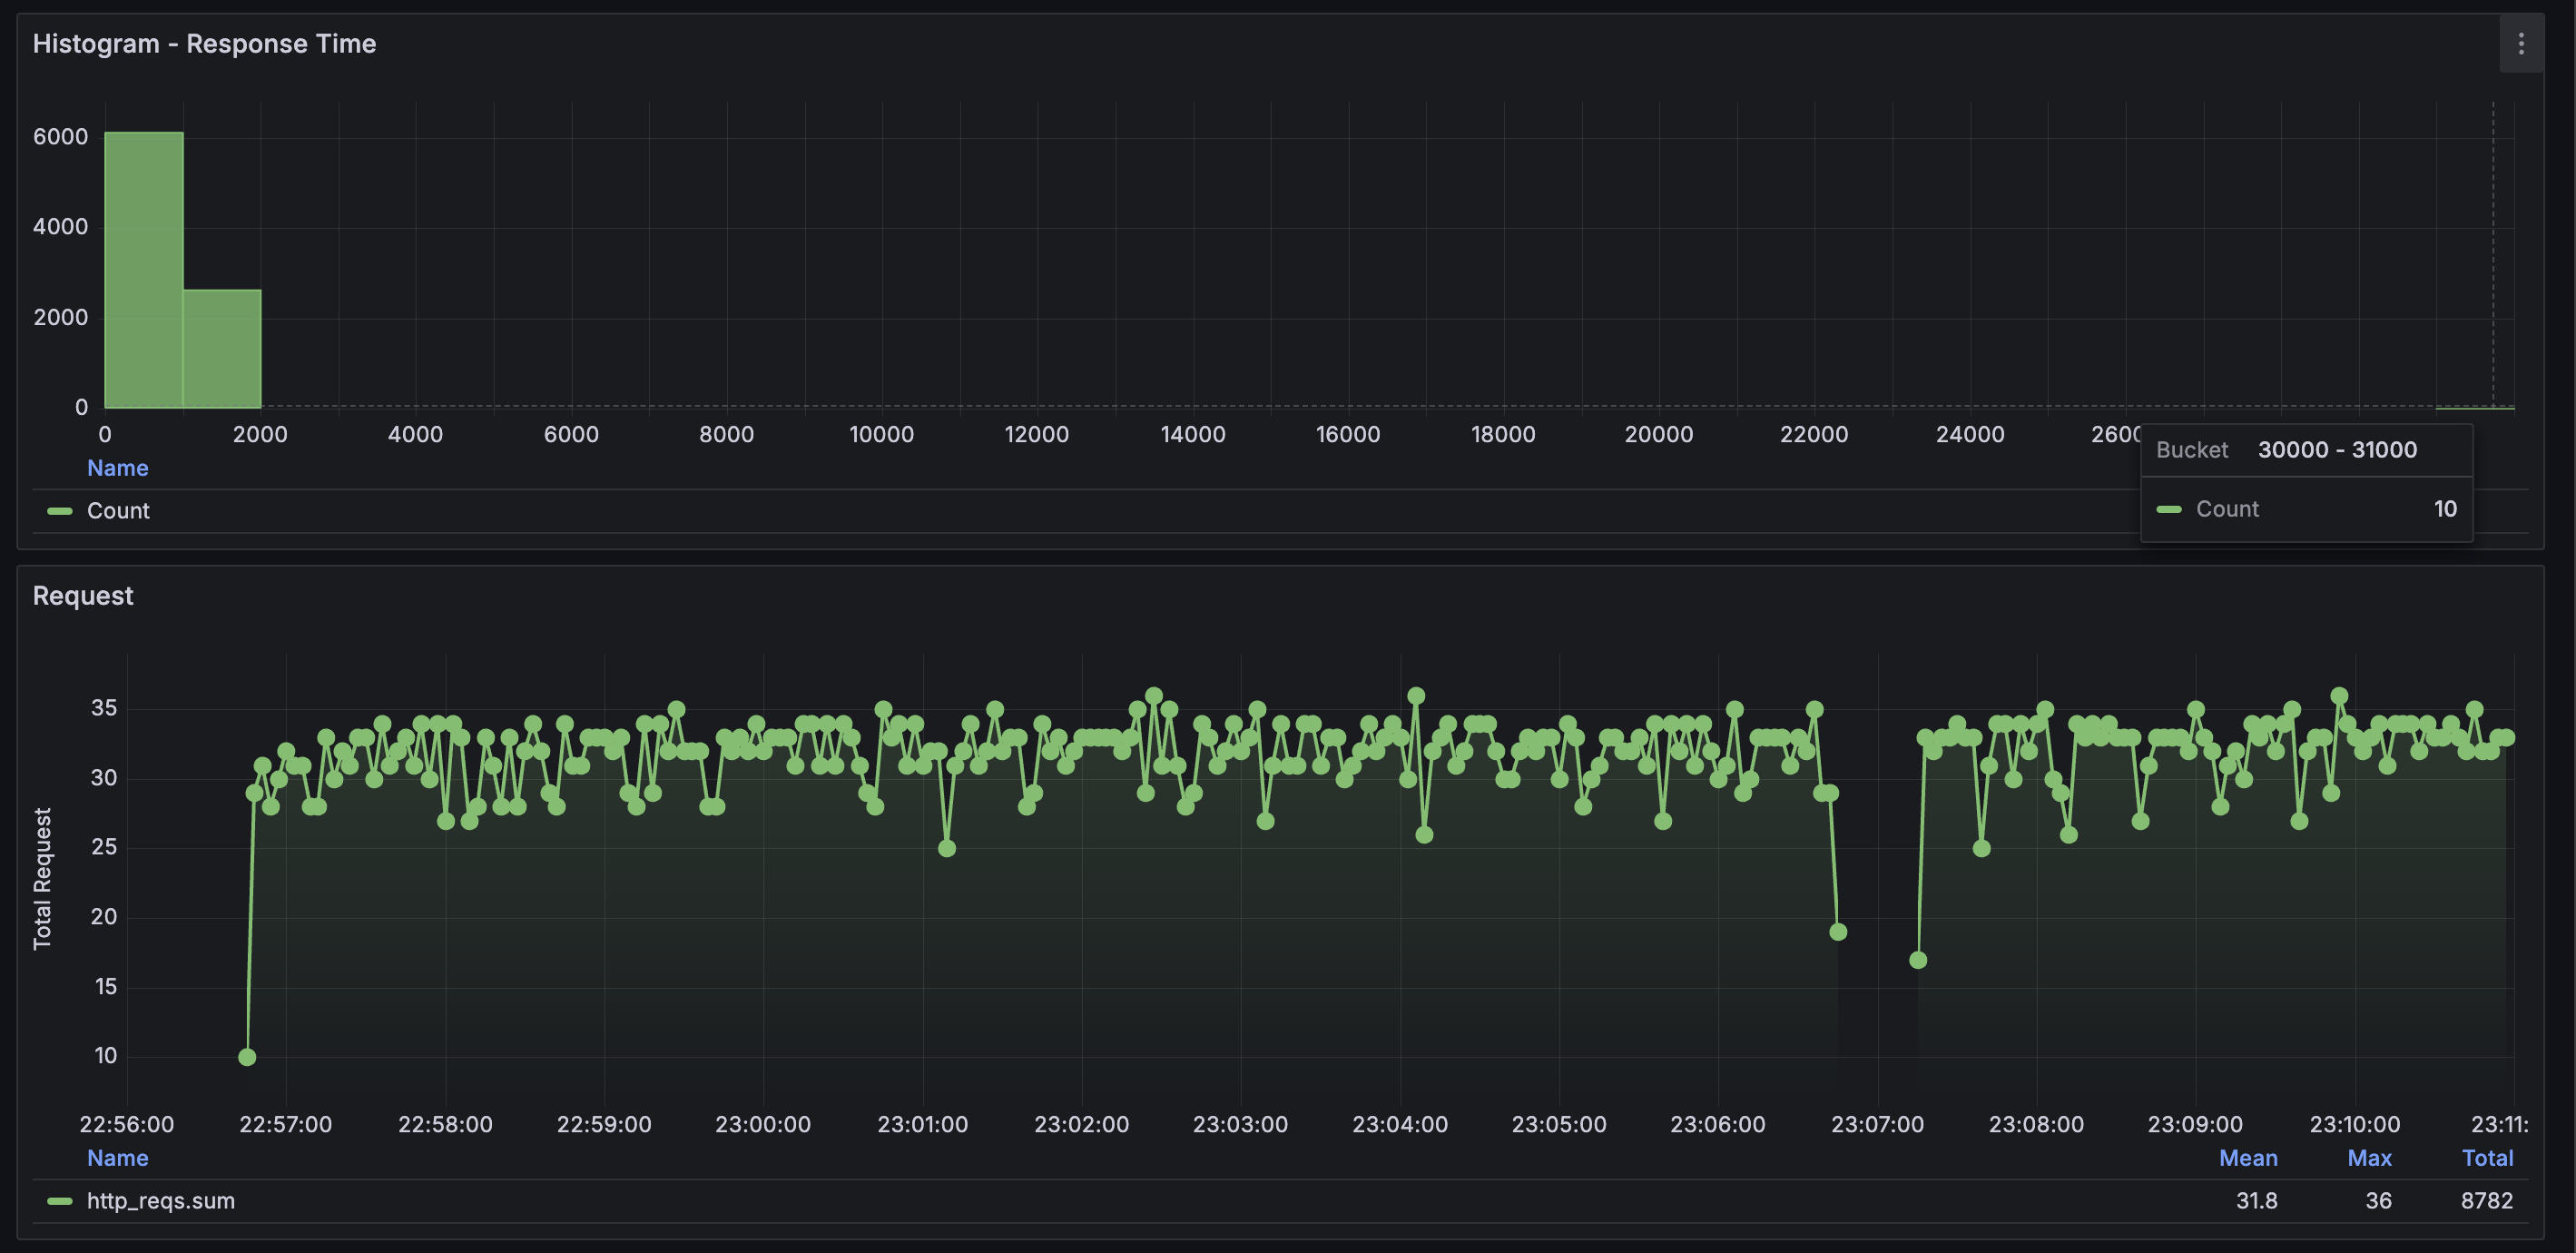Screen dimensions: 2576x1253
Task: Click the data point at 15 after the gap
Action: pyautogui.click(x=1917, y=960)
